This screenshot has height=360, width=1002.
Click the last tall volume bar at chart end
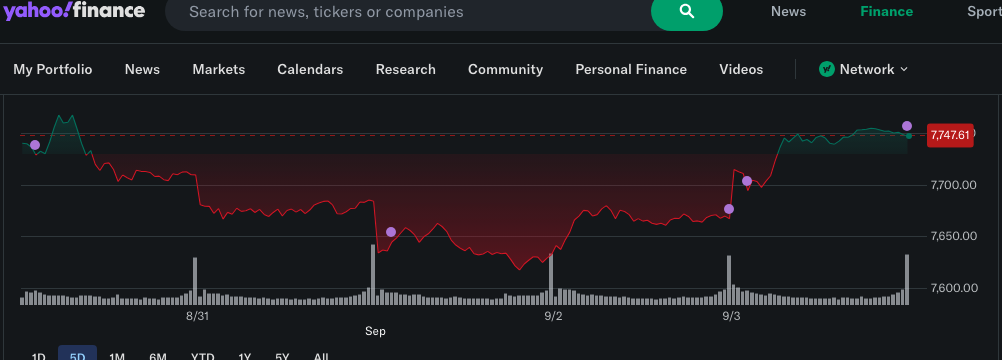907,279
